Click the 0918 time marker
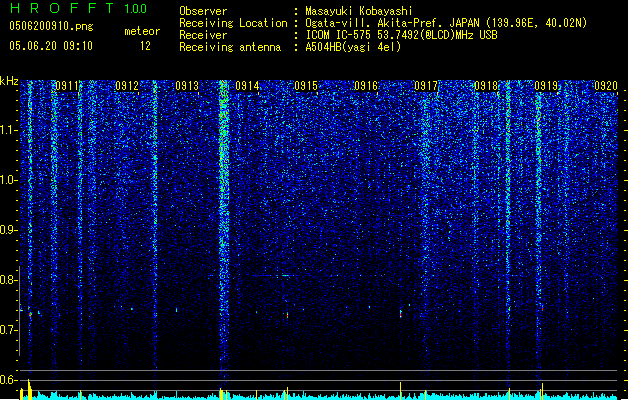This screenshot has height=400, width=629. pos(486,85)
